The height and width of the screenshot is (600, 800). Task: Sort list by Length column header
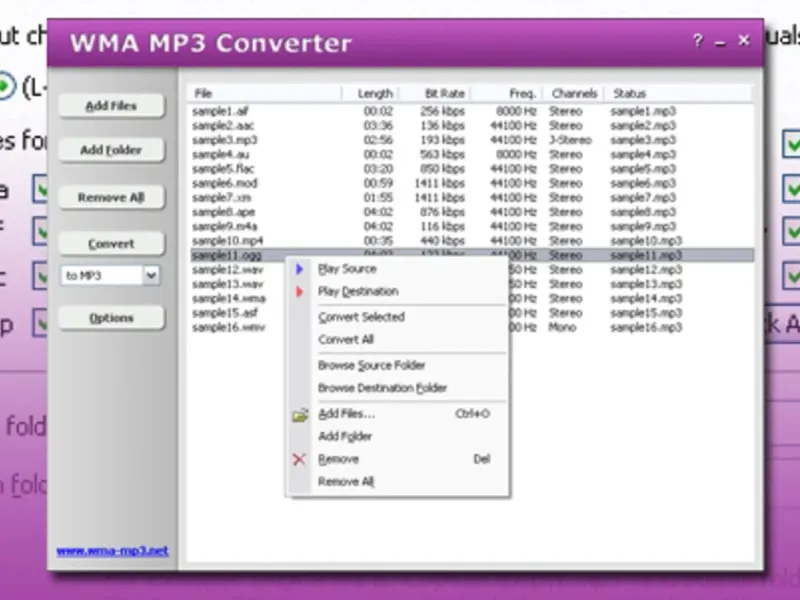tap(370, 93)
